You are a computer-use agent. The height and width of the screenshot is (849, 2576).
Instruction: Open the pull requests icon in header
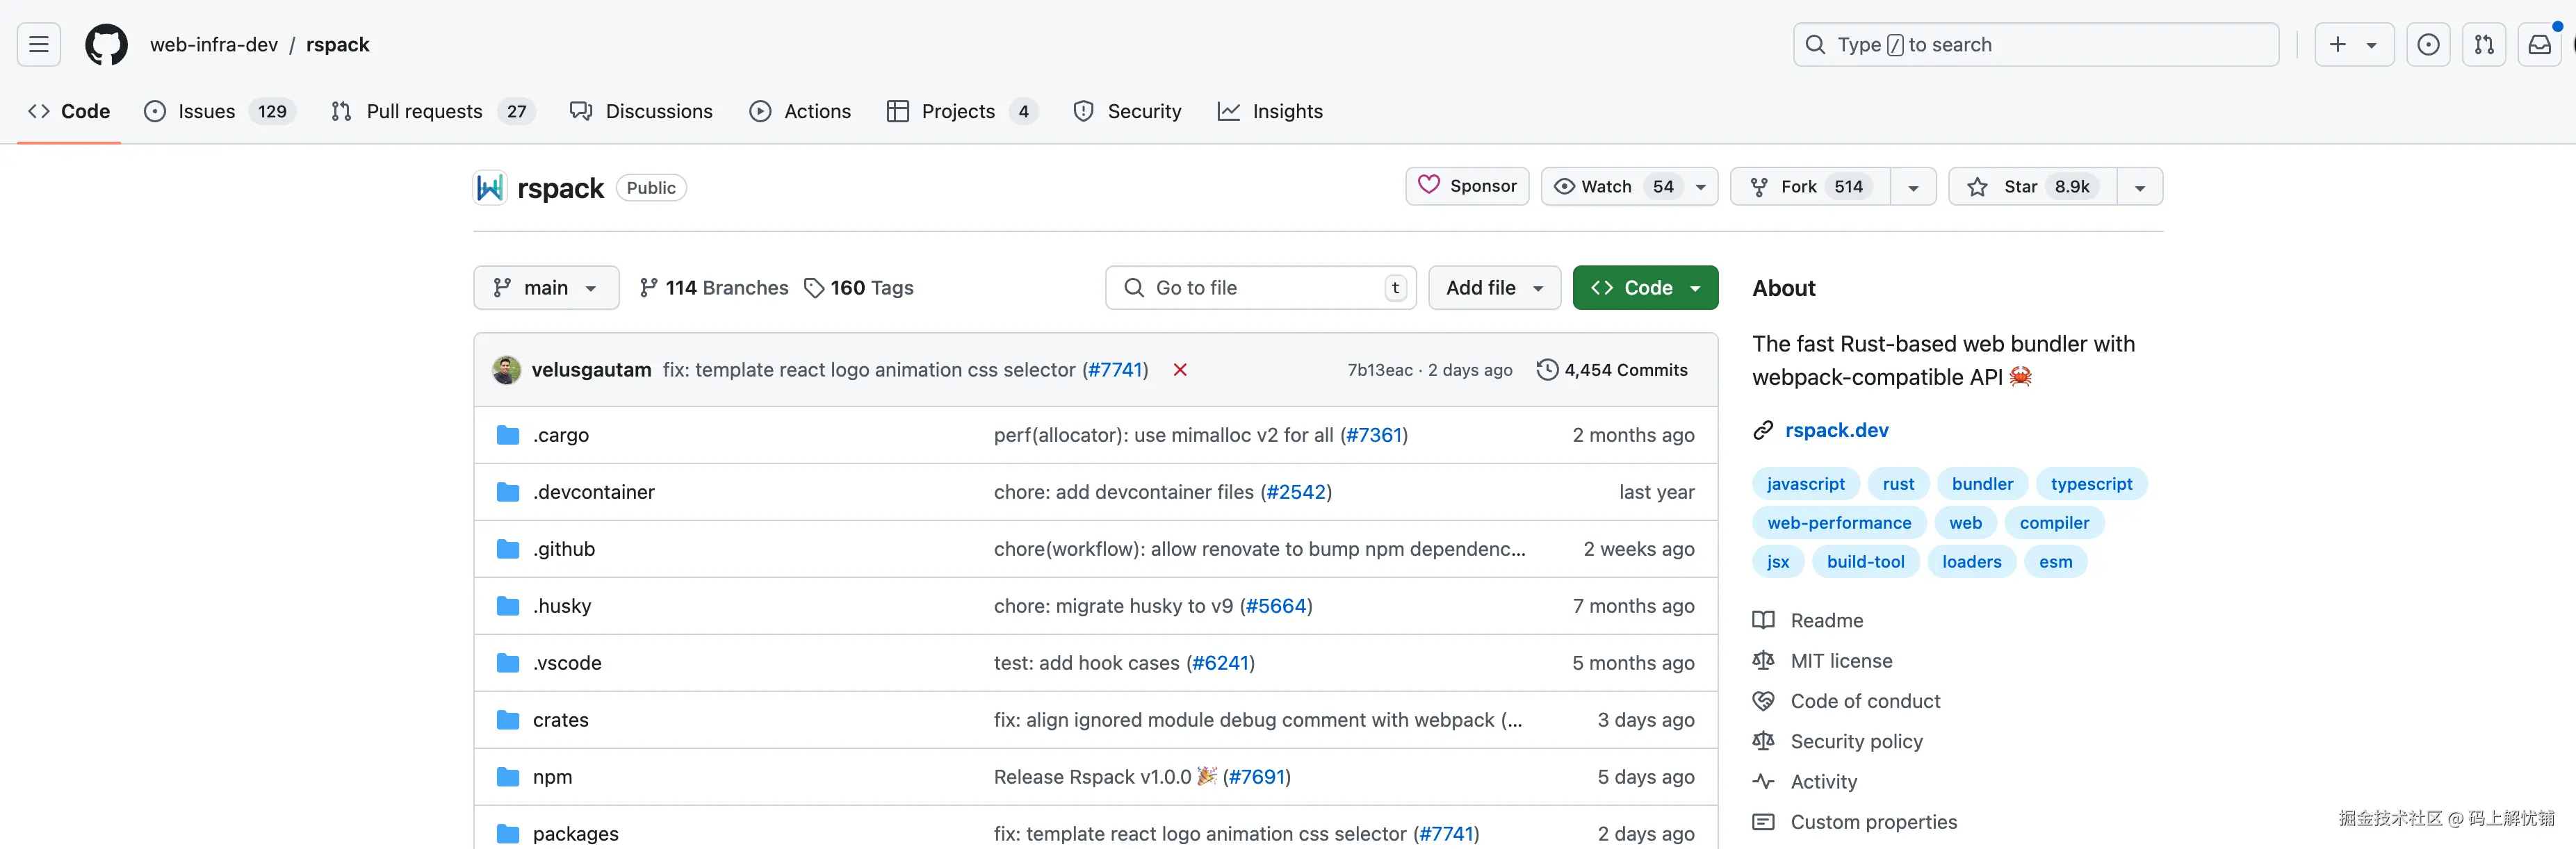(x=2483, y=44)
